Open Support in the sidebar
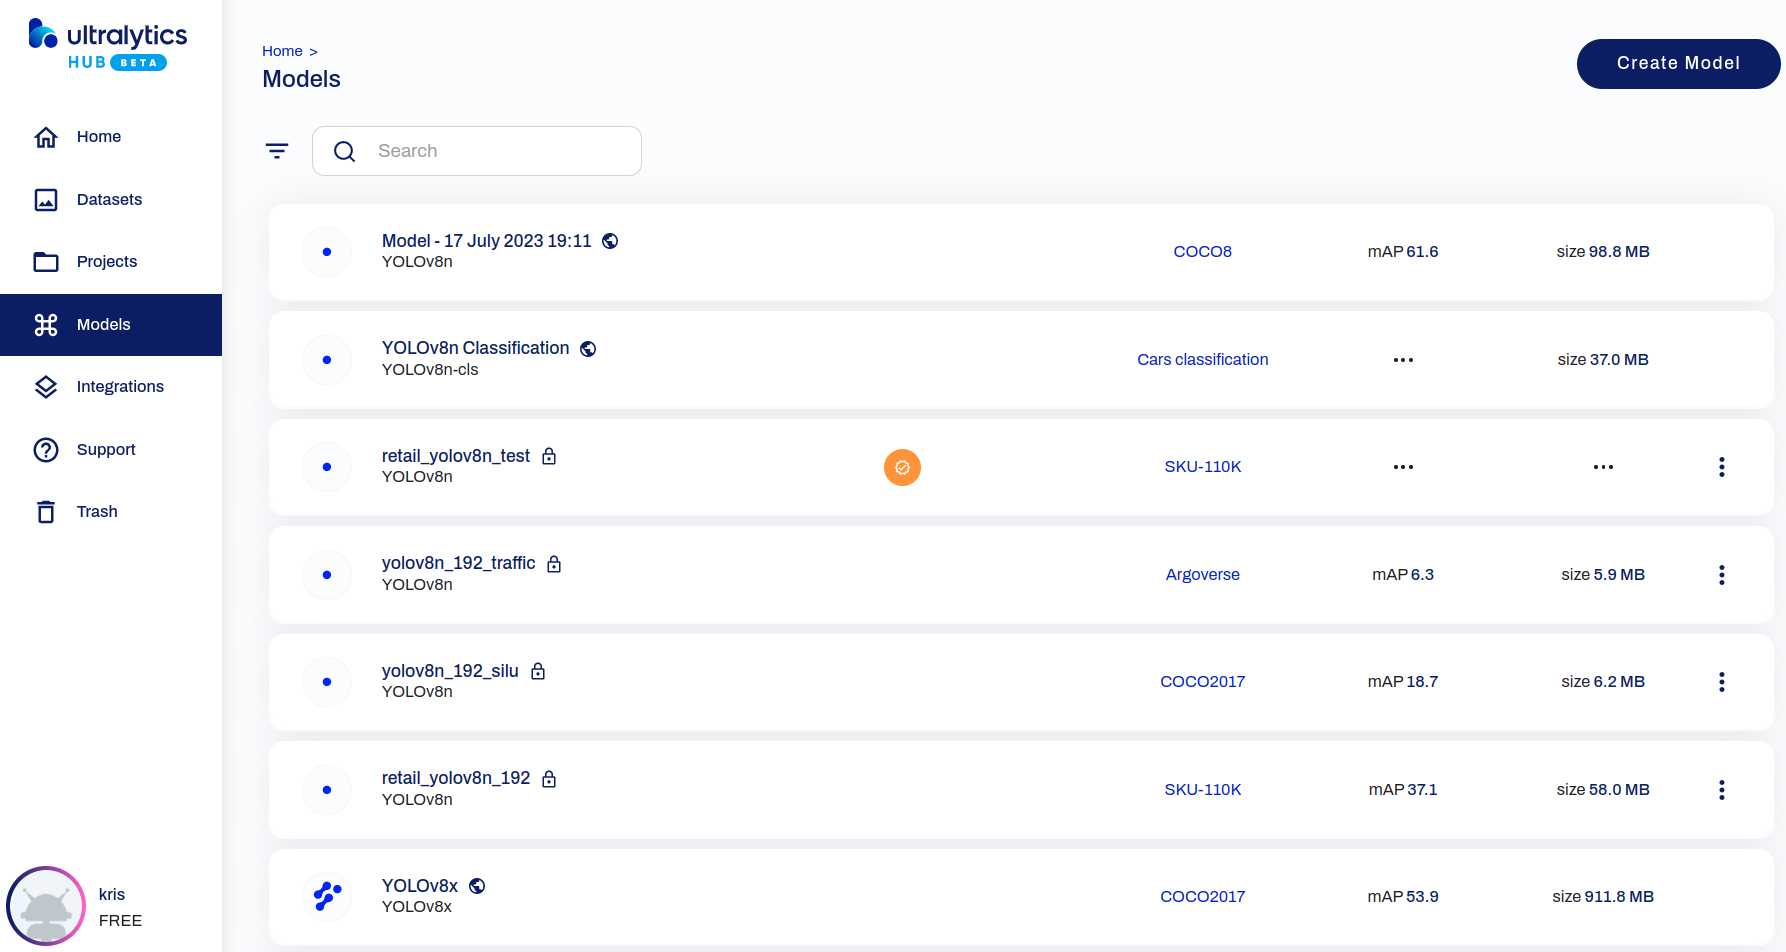The height and width of the screenshot is (952, 1786). 111,450
